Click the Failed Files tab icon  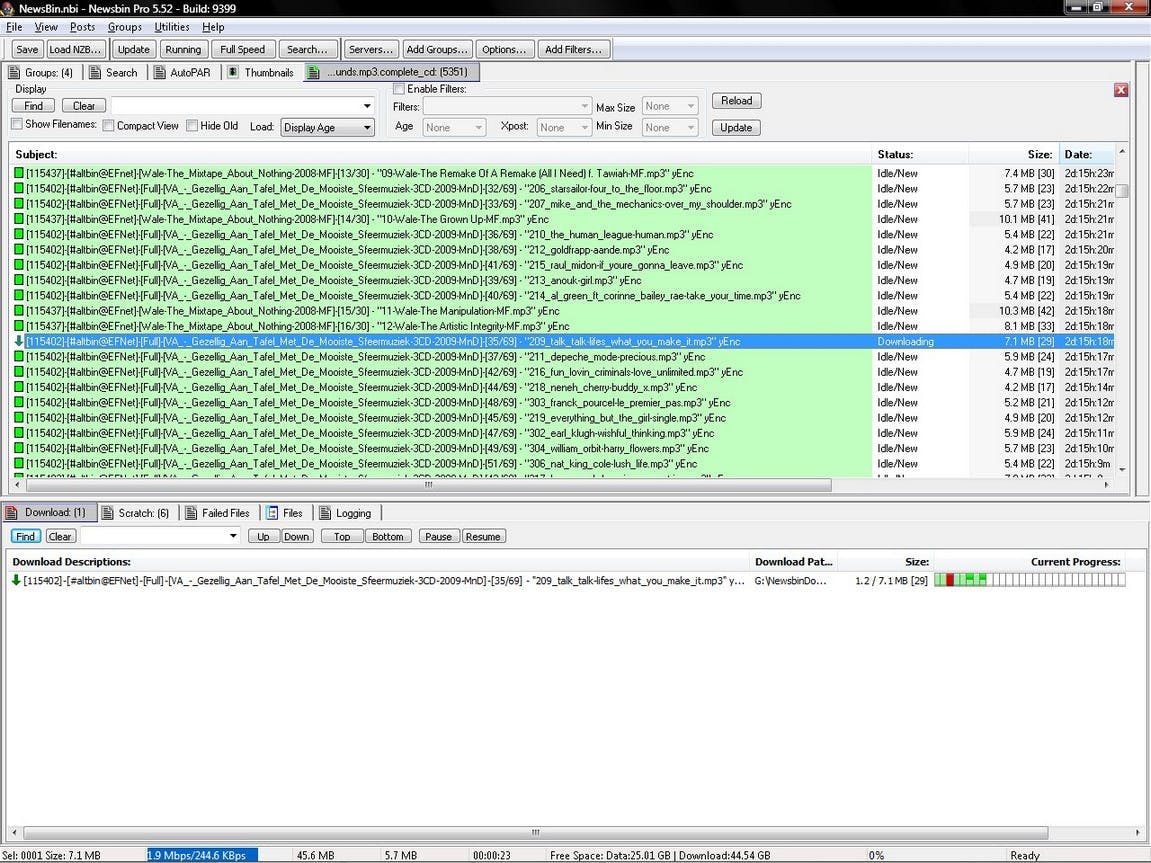(x=191, y=513)
